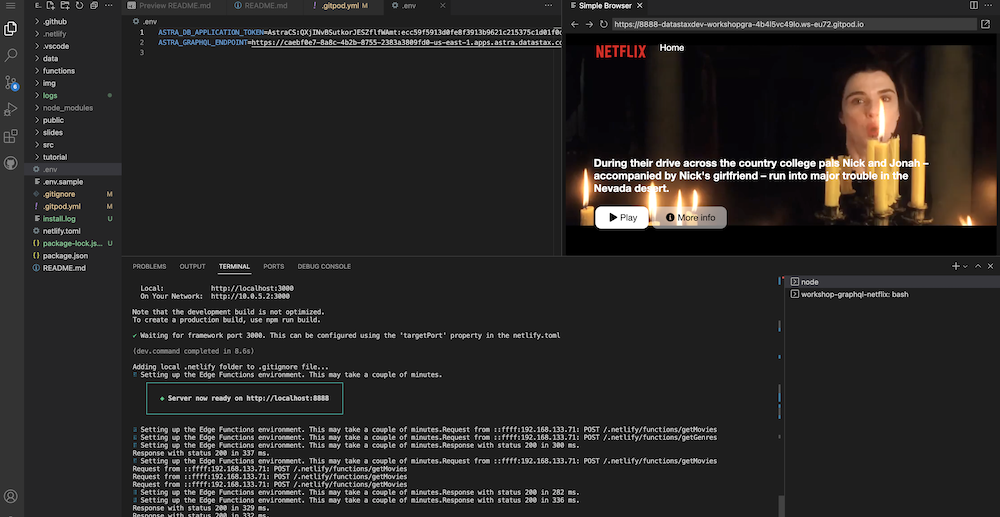The height and width of the screenshot is (517, 1000).
Task: Maximize the terminal panel
Action: click(978, 266)
